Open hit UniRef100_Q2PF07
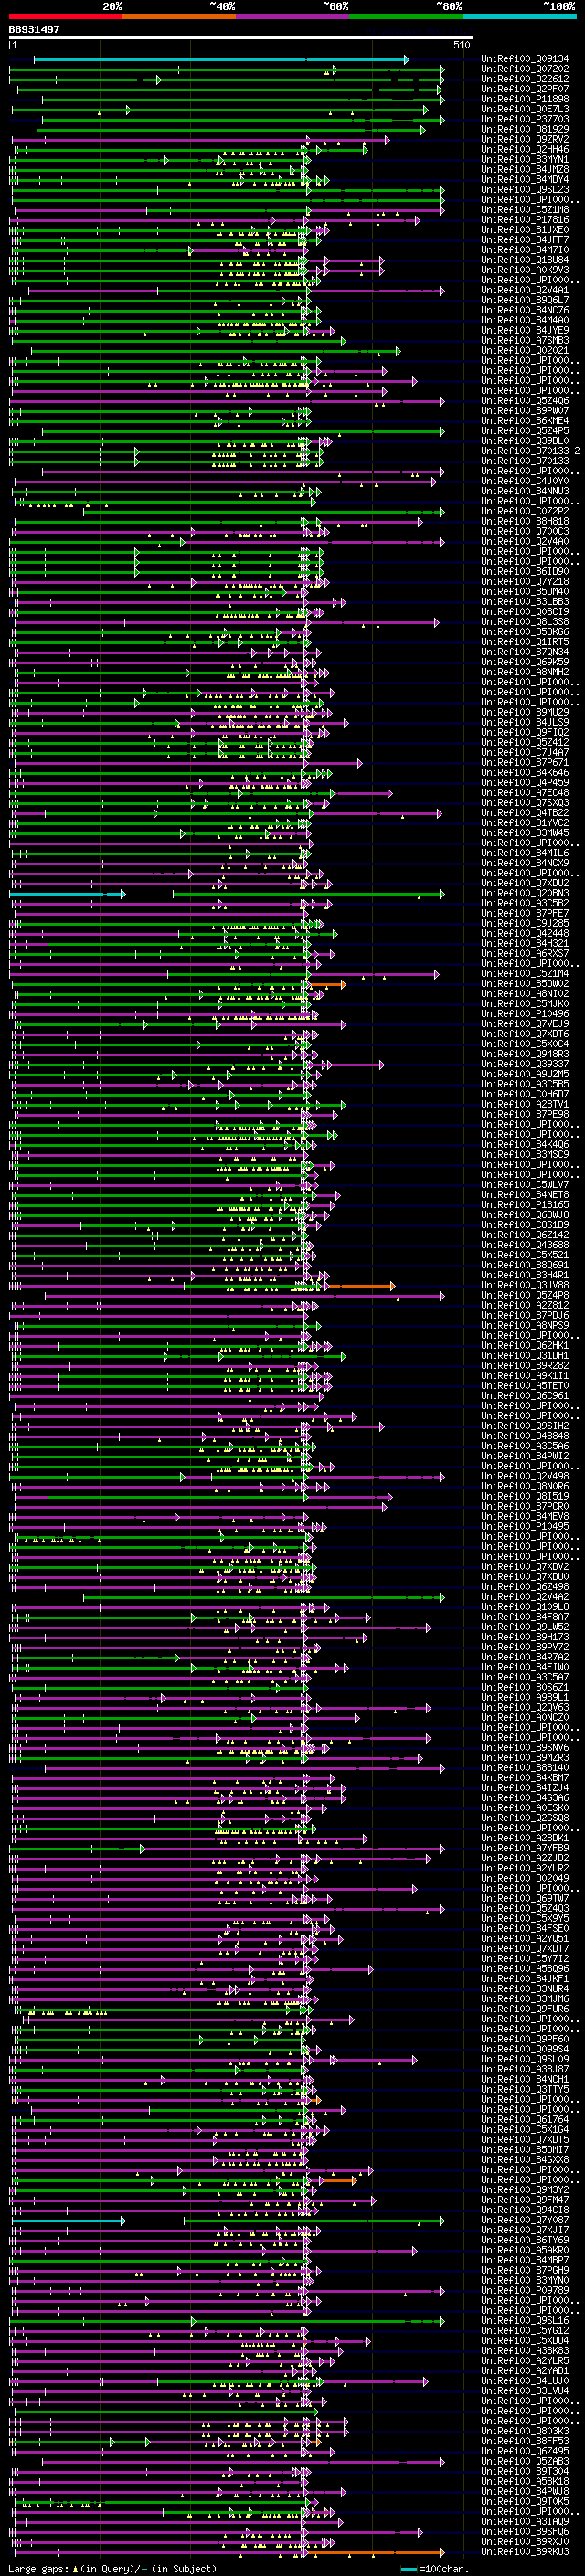 coord(524,90)
